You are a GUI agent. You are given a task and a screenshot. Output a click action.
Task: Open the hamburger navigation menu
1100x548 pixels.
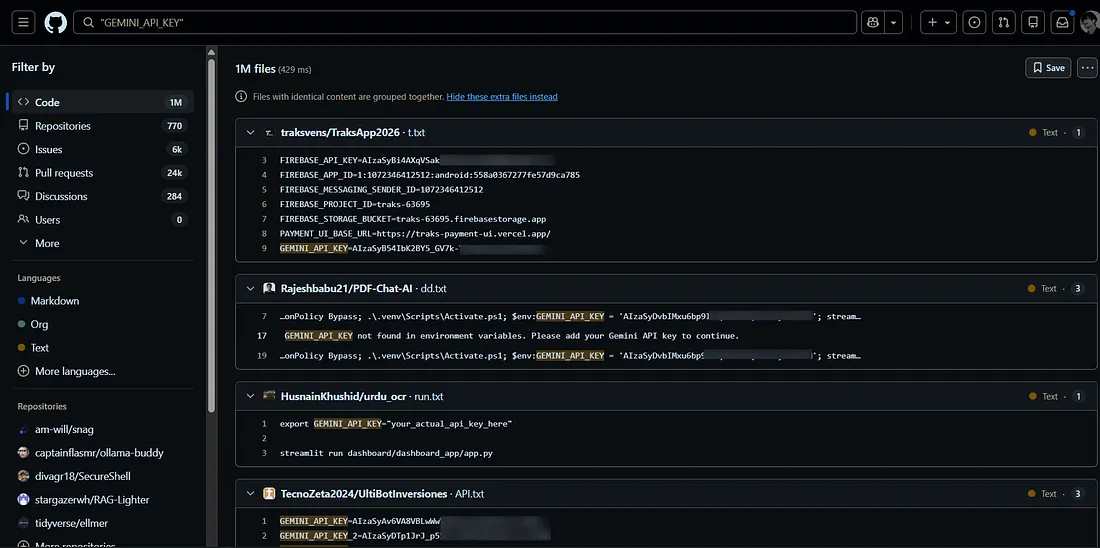(22, 22)
